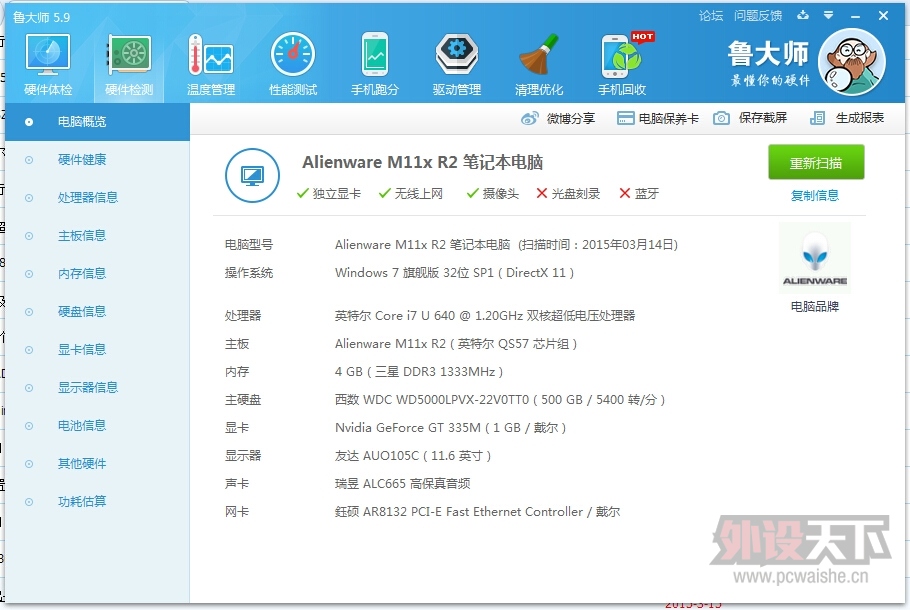Viewport: 910px width, 610px height.
Task: Click the 蓝牙 feature indicator
Action: tap(639, 194)
